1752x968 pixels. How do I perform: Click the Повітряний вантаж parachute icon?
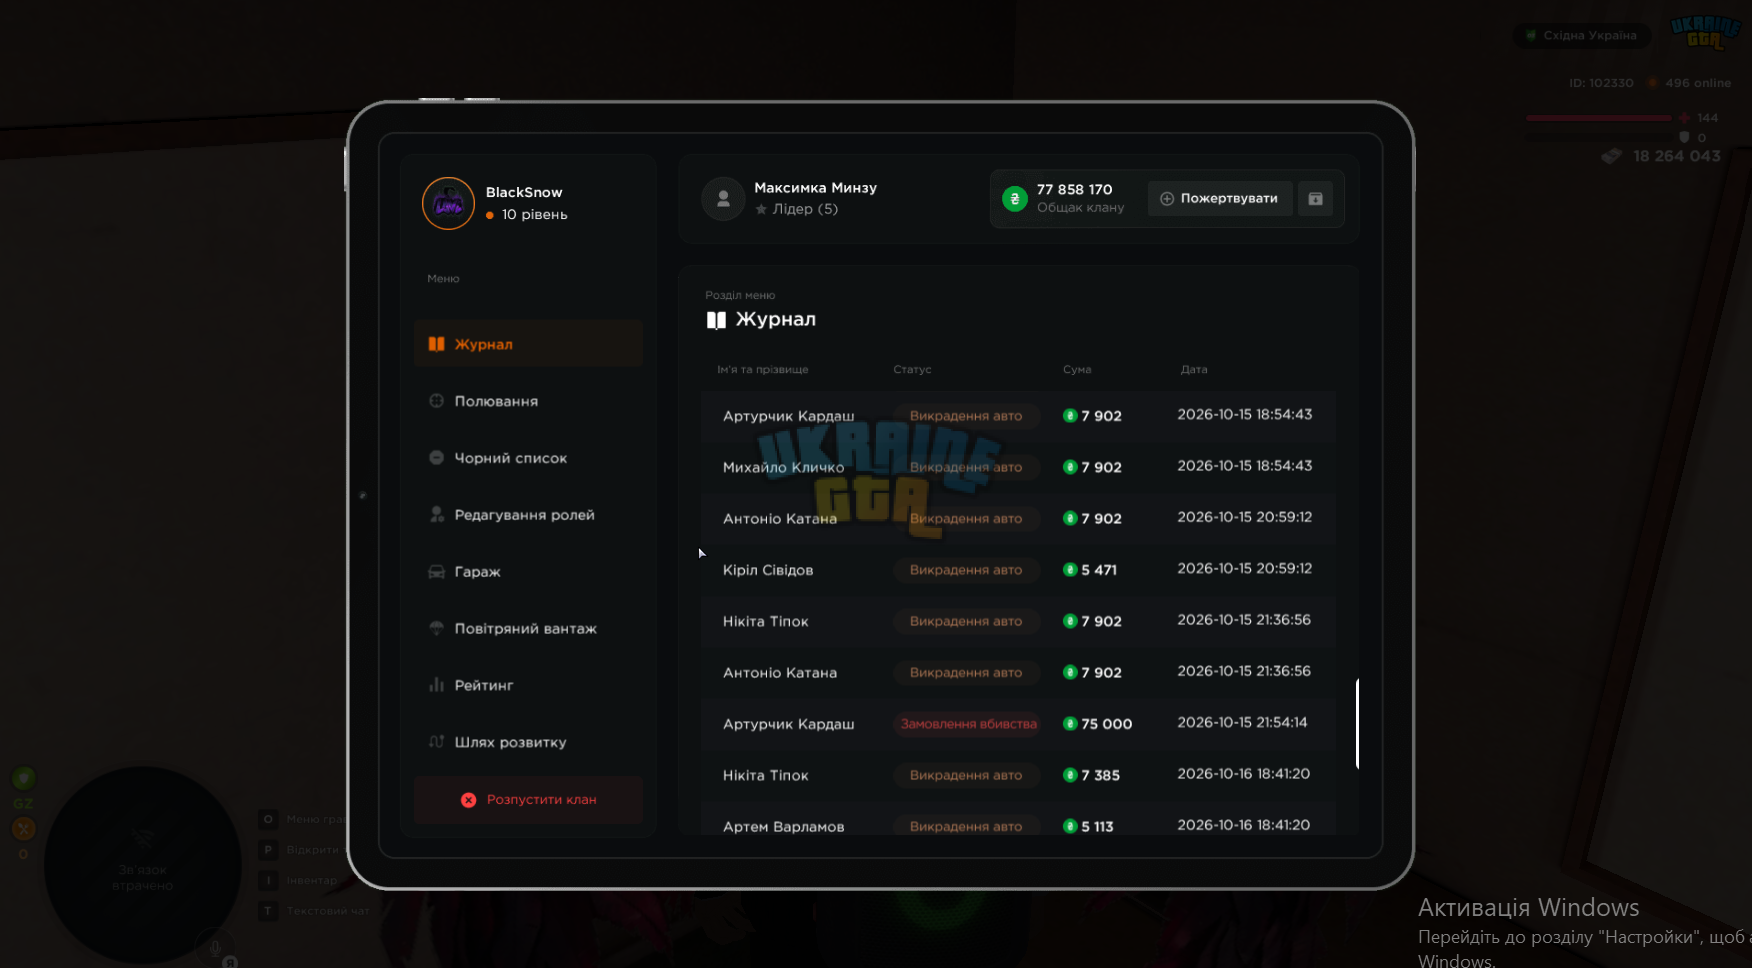[x=436, y=629]
